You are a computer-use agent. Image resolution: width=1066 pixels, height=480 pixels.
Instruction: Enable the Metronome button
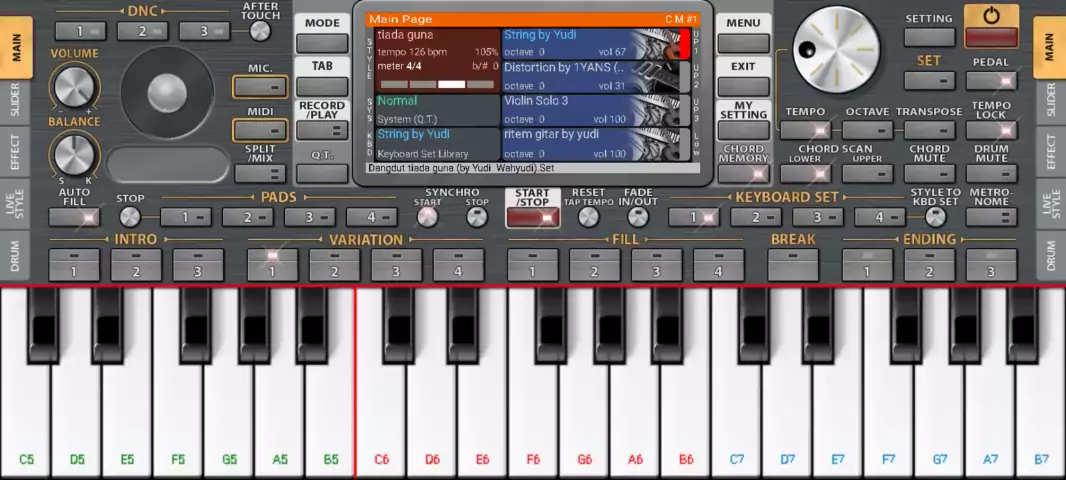pyautogui.click(x=990, y=216)
